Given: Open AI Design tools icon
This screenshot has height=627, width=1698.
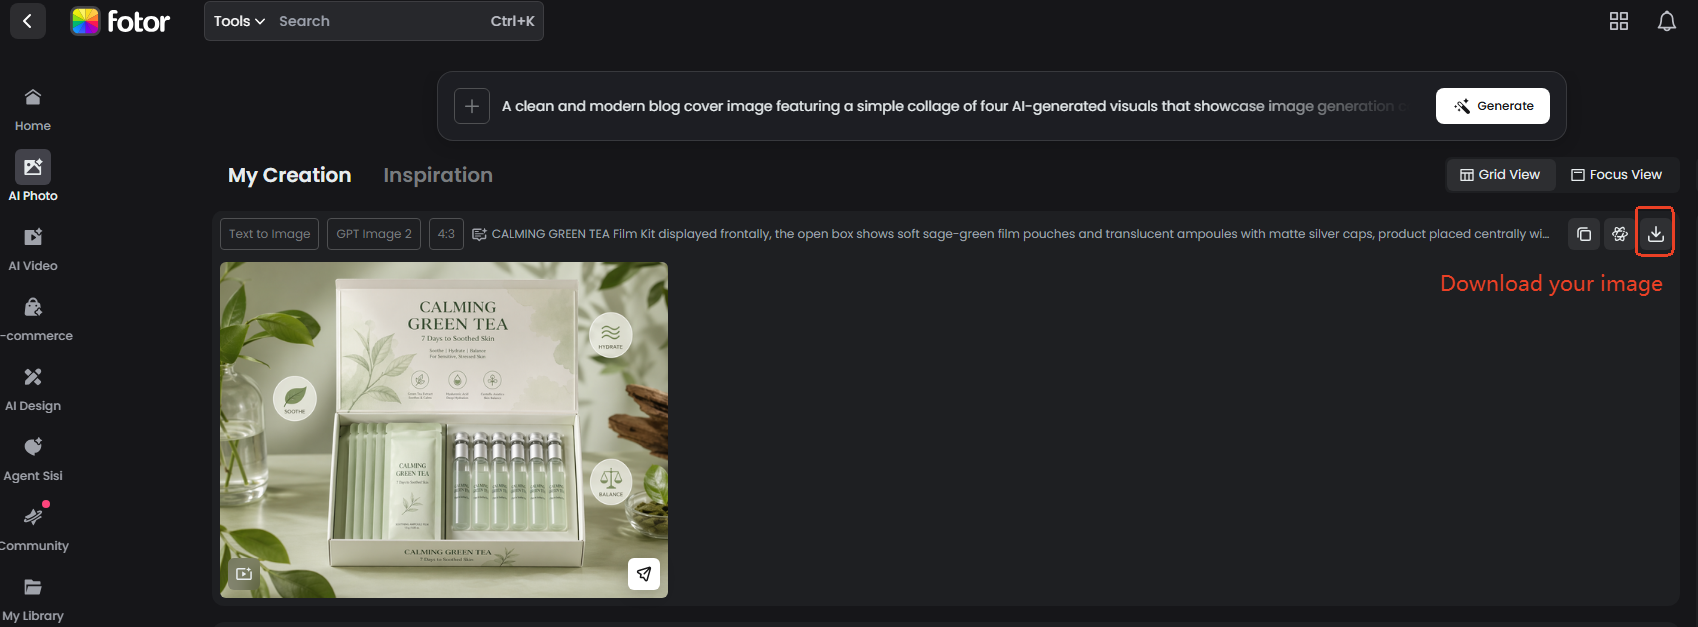Looking at the screenshot, I should pyautogui.click(x=33, y=377).
